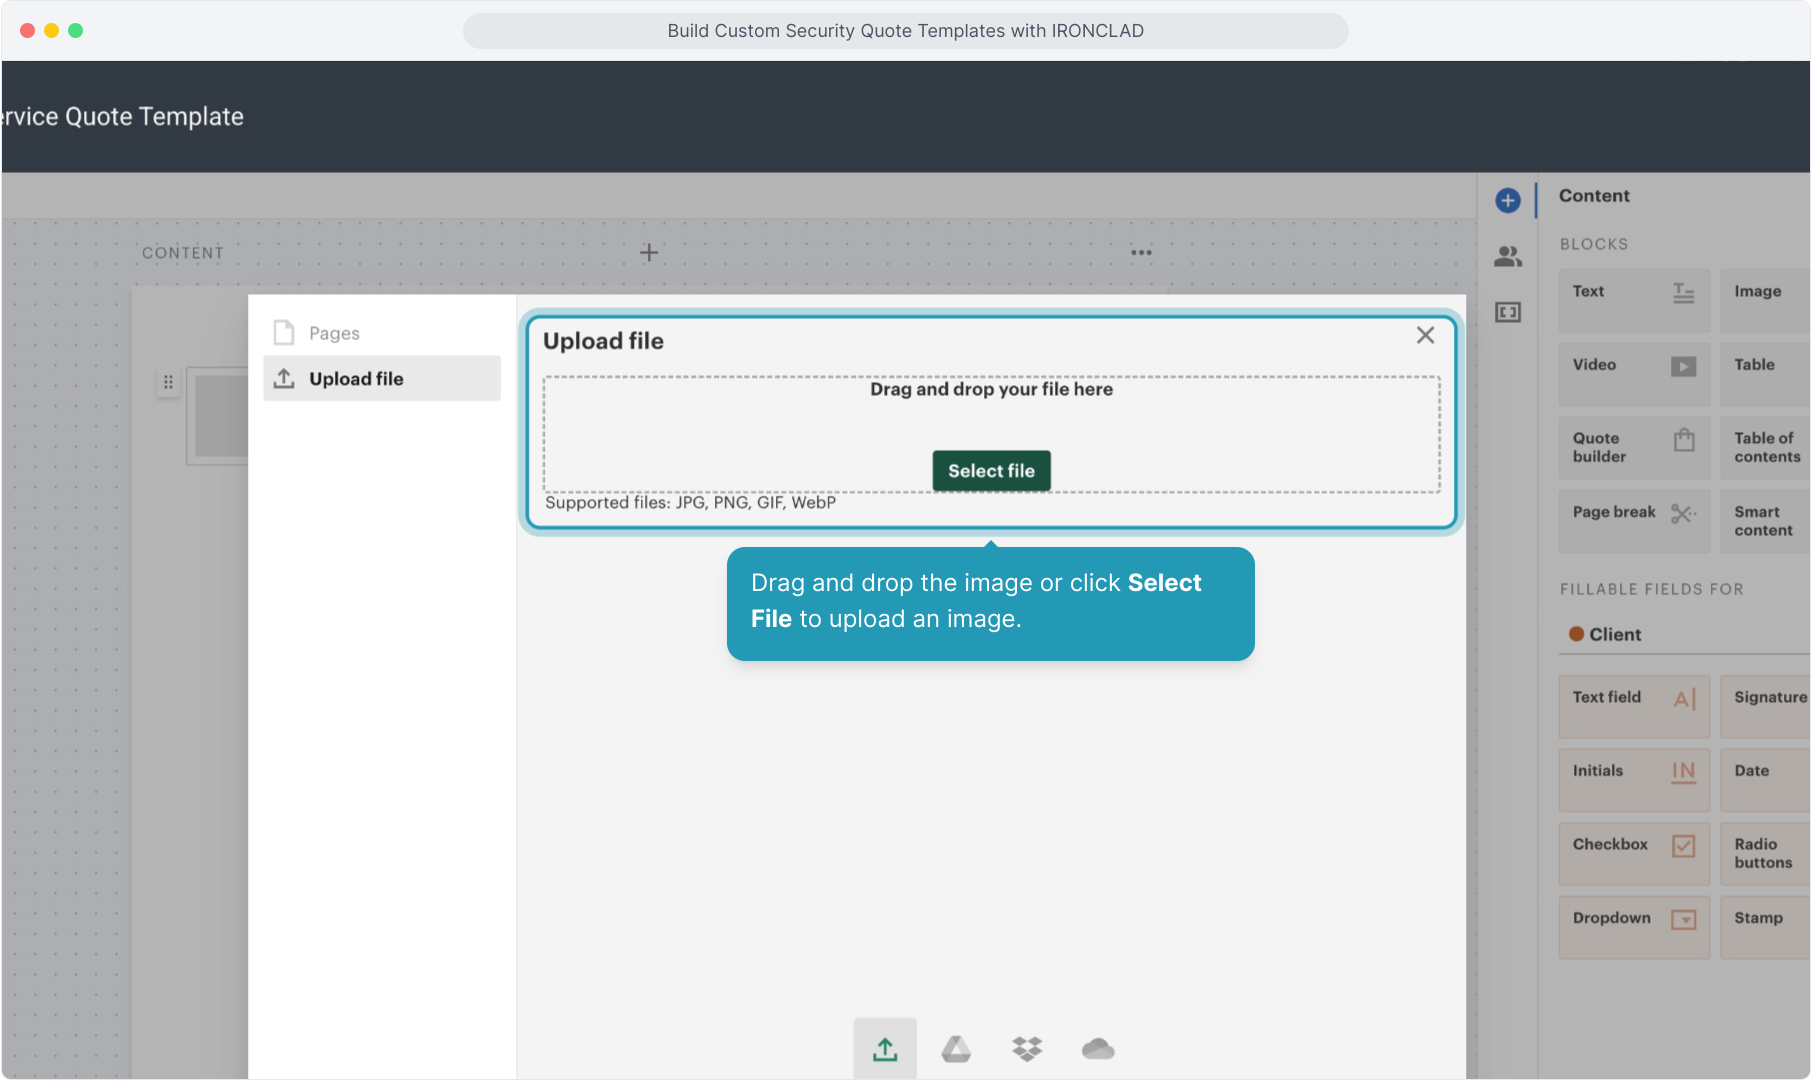This screenshot has height=1080, width=1812.
Task: Choose cloud storage upload source icon
Action: (1097, 1048)
